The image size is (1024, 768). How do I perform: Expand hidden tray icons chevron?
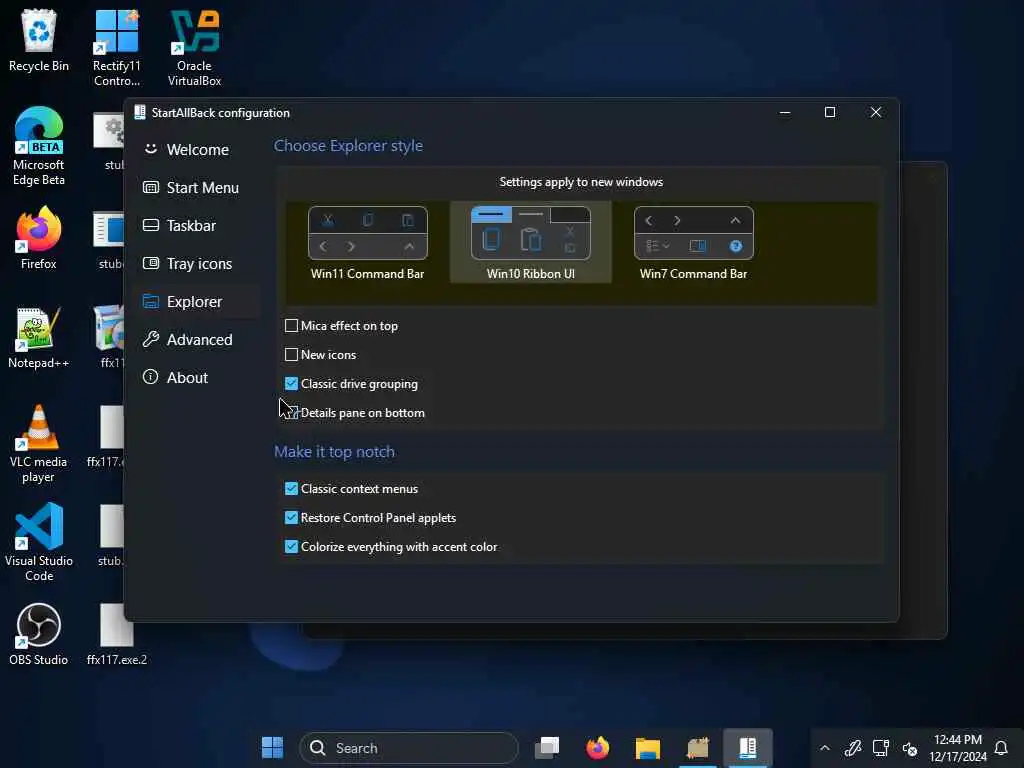[x=825, y=748]
